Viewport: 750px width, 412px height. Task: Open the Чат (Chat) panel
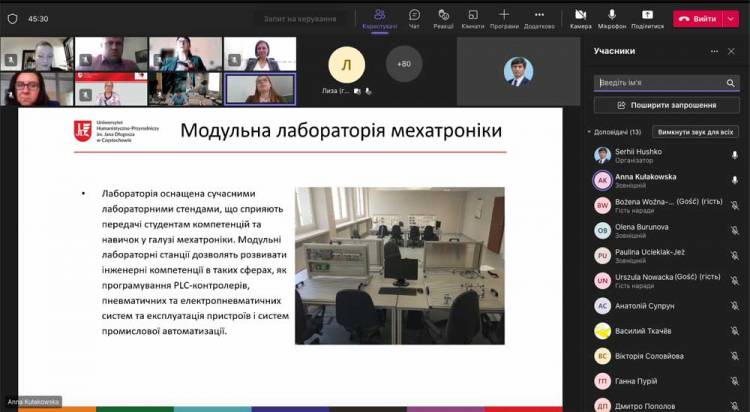pyautogui.click(x=414, y=18)
